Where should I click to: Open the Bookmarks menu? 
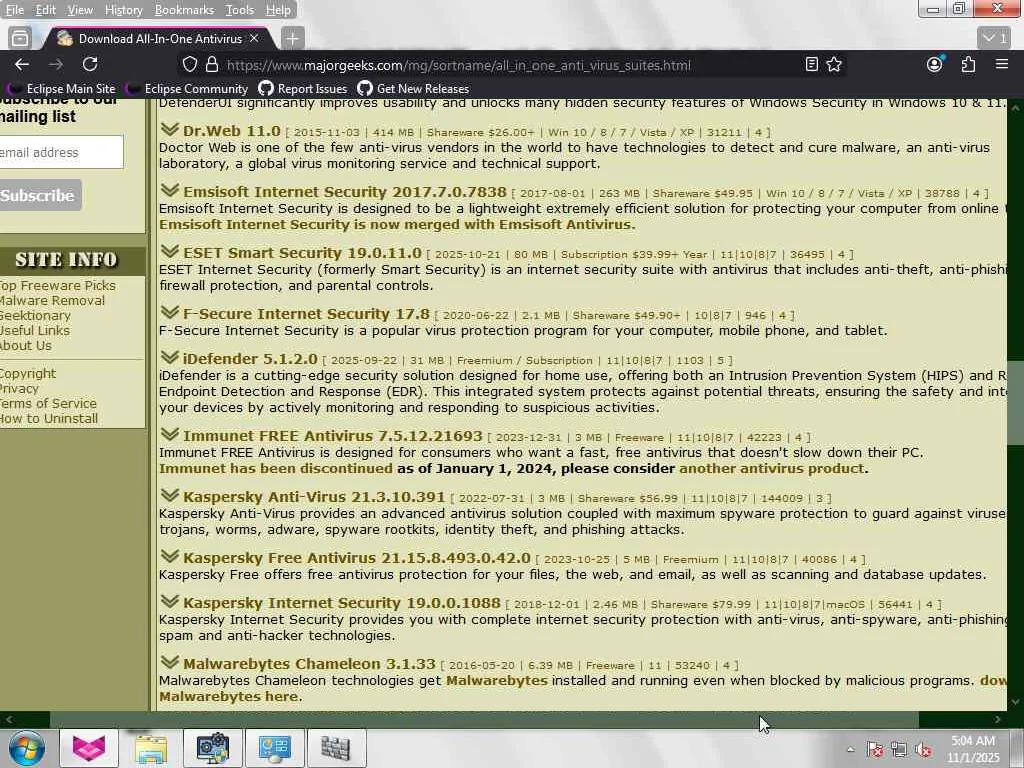pos(184,10)
